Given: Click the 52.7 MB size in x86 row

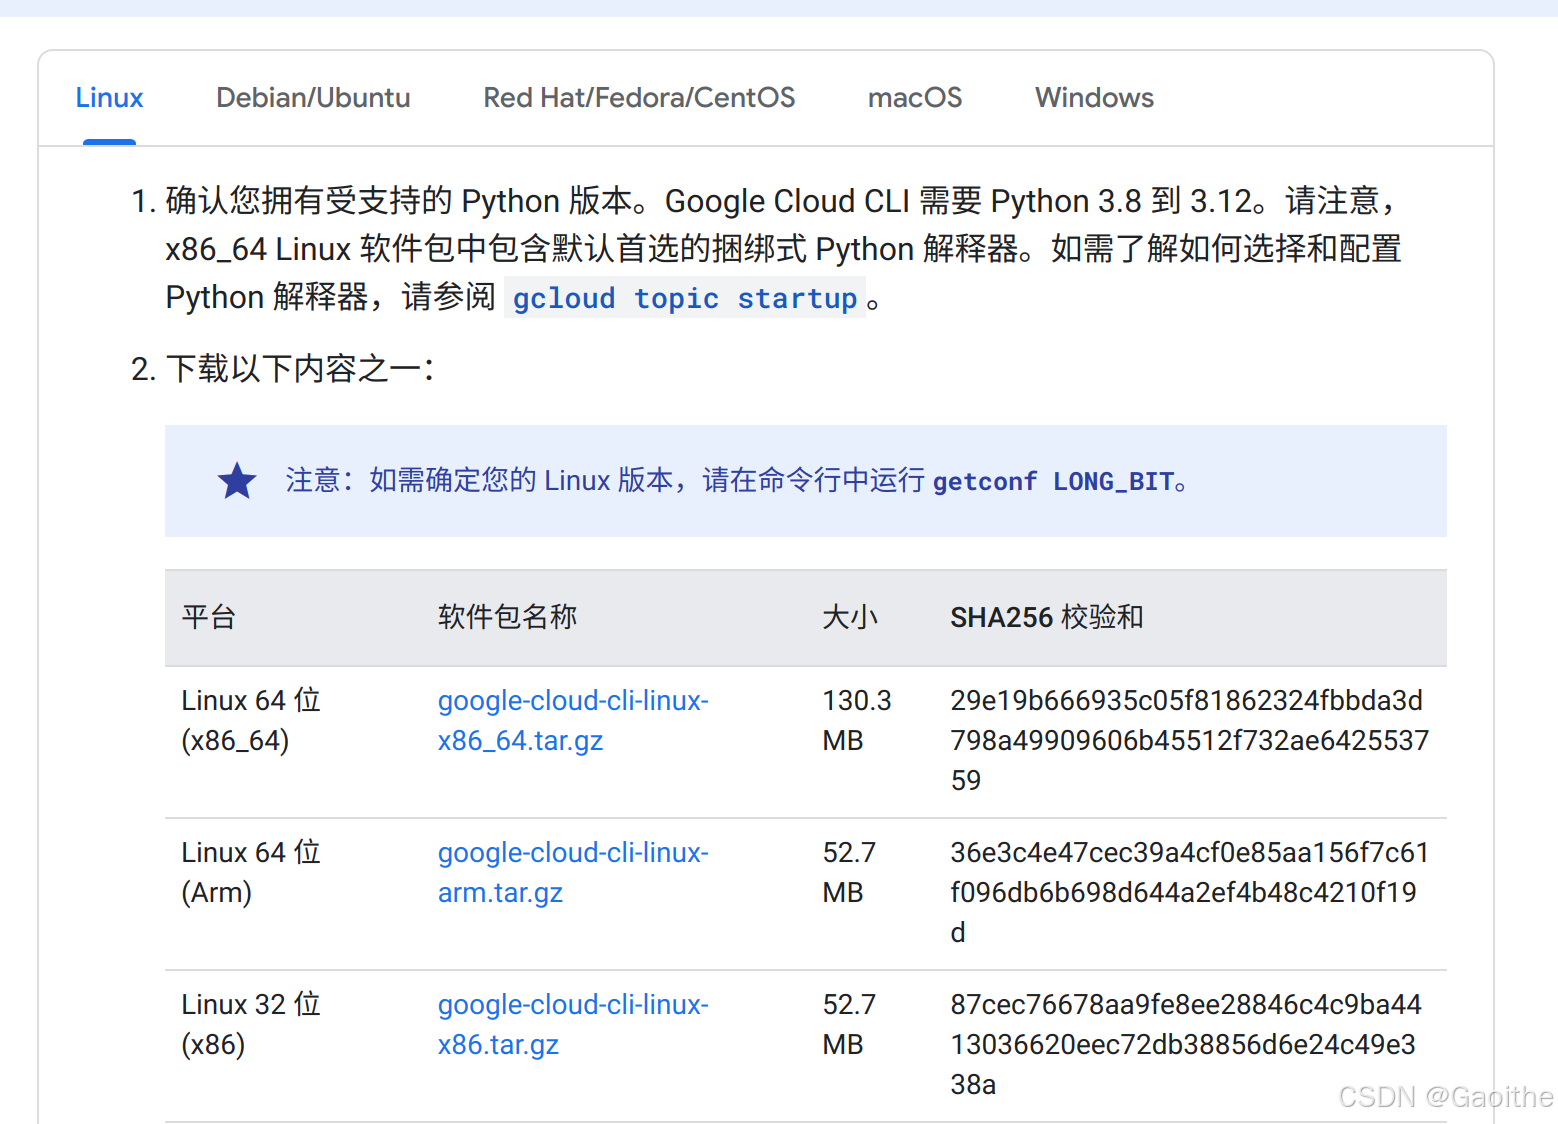Looking at the screenshot, I should [x=849, y=1024].
